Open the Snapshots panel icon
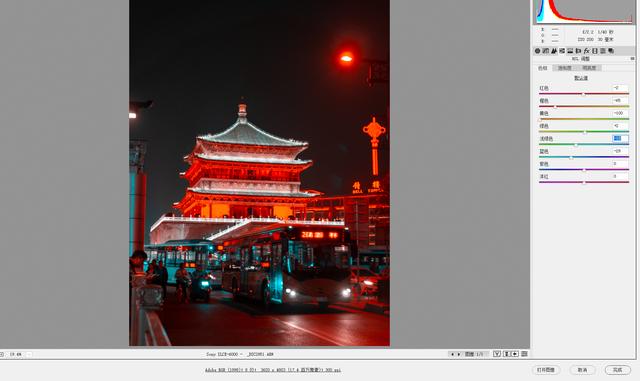The height and width of the screenshot is (381, 640). [x=611, y=51]
